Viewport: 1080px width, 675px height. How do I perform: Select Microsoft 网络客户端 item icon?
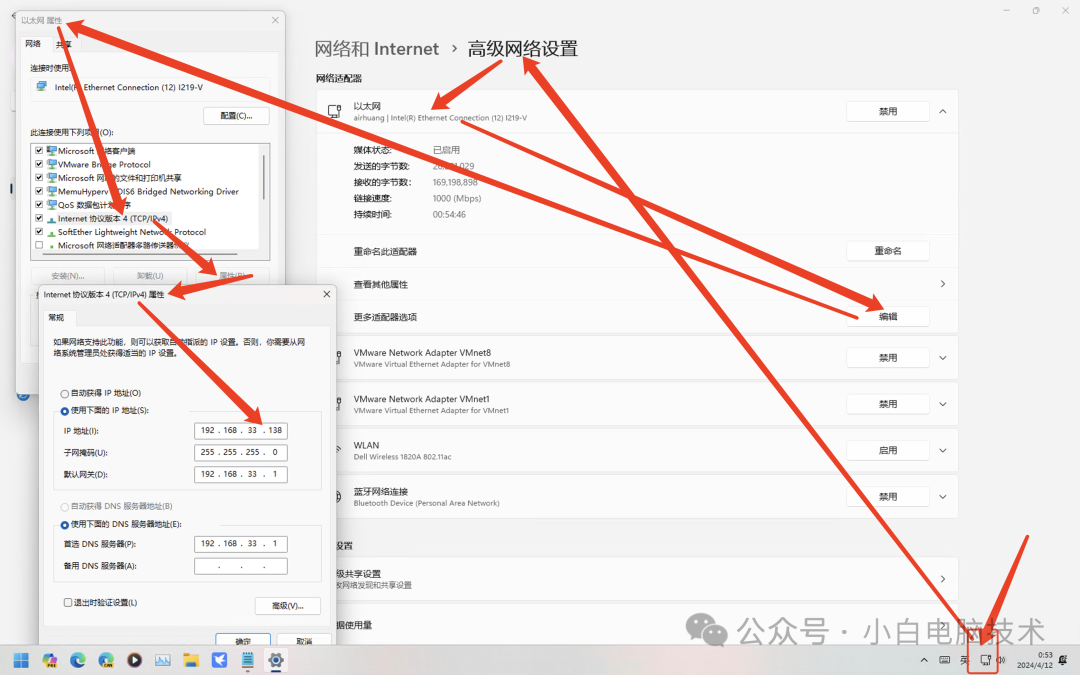tap(52, 151)
